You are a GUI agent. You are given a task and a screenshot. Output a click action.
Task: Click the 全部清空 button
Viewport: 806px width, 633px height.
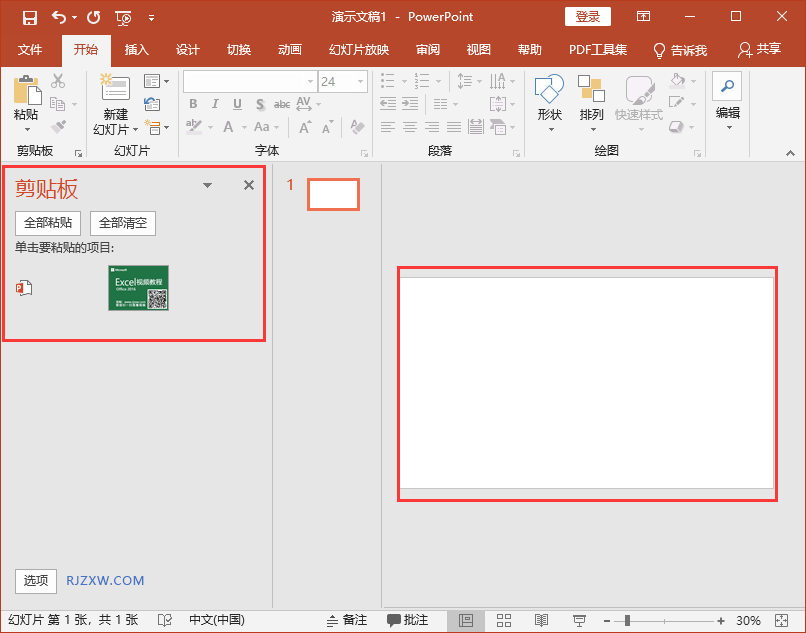pos(123,223)
